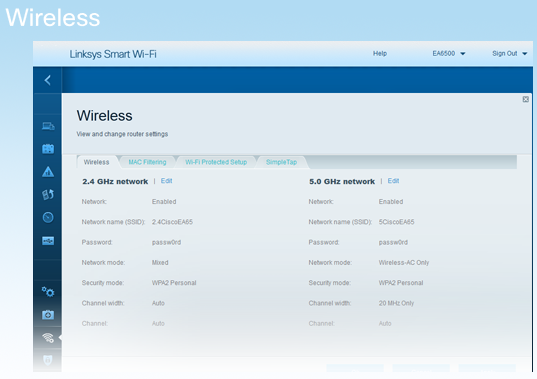Image resolution: width=537 pixels, height=379 pixels.
Task: Click 5.0 GHz Channel value Auto
Action: coord(385,323)
